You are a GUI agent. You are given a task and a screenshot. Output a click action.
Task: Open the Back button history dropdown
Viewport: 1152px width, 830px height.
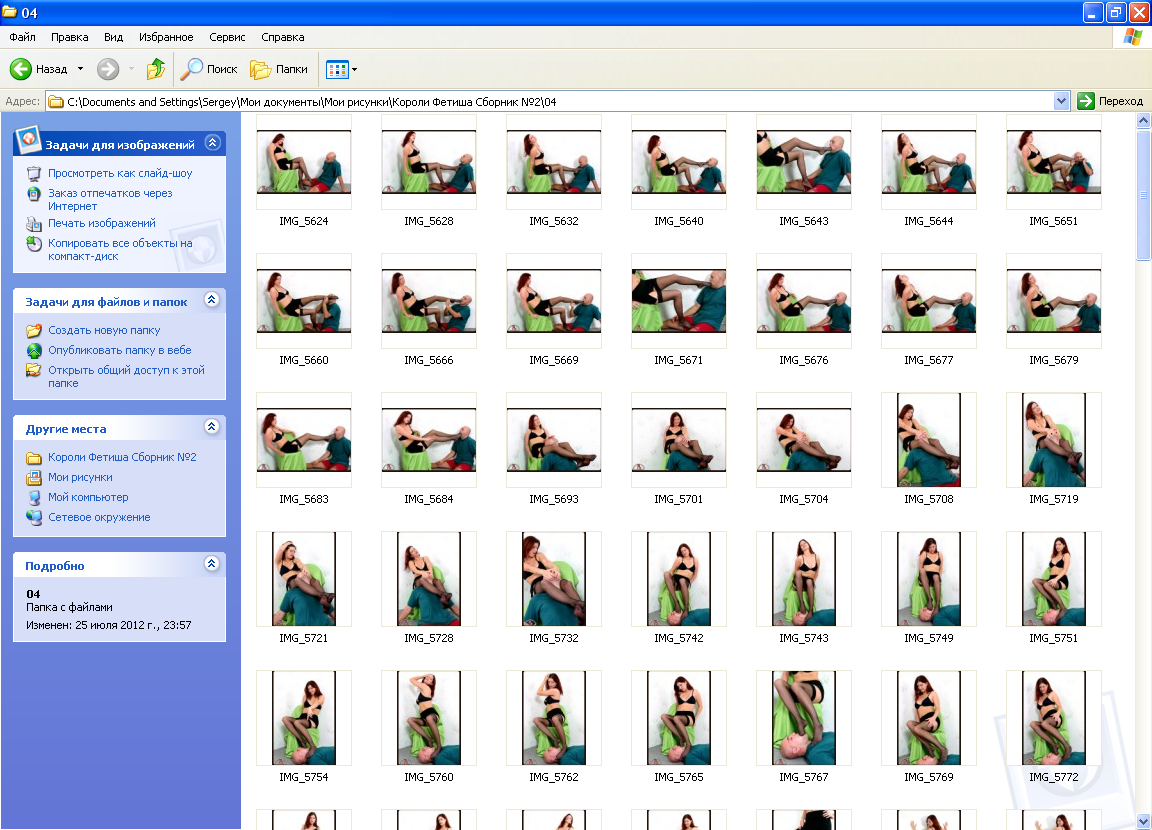pos(81,69)
